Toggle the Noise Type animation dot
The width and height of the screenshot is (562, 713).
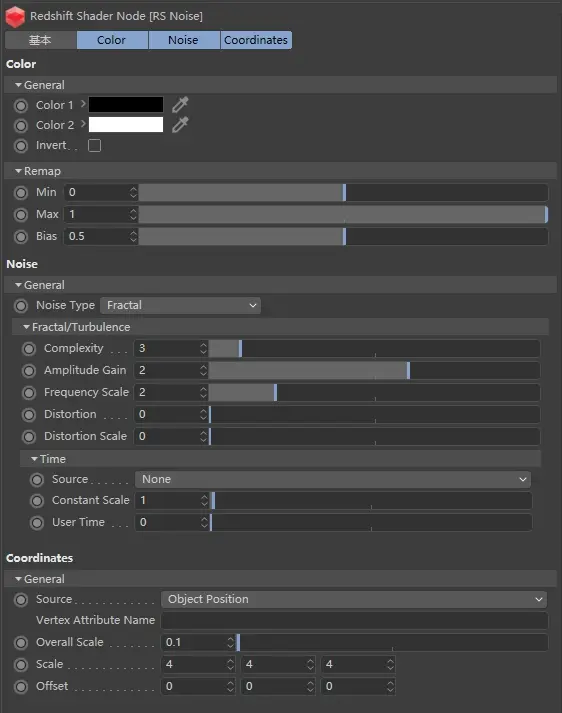pyautogui.click(x=21, y=306)
